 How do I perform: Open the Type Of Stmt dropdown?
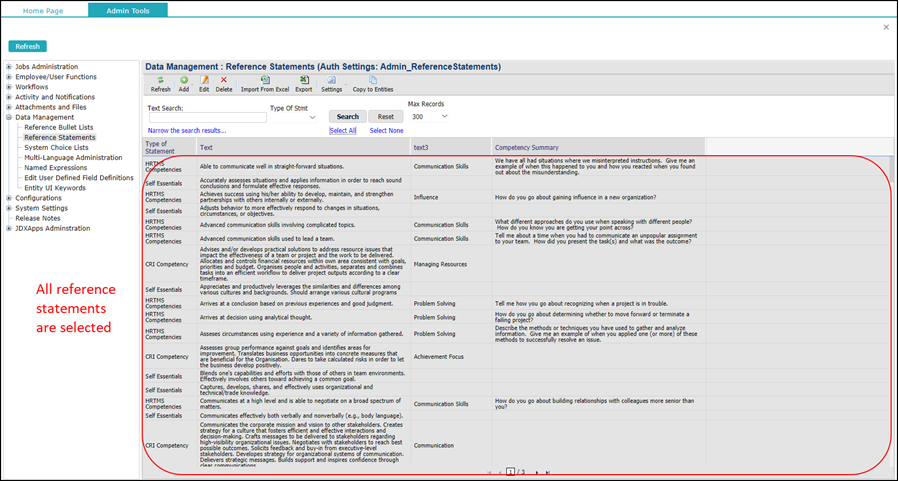click(x=297, y=117)
